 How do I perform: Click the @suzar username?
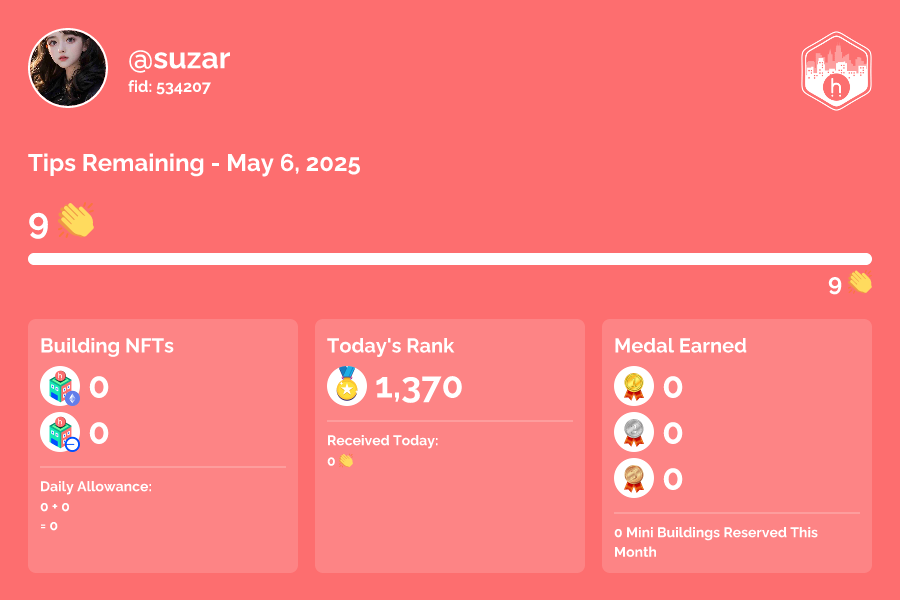tap(179, 59)
